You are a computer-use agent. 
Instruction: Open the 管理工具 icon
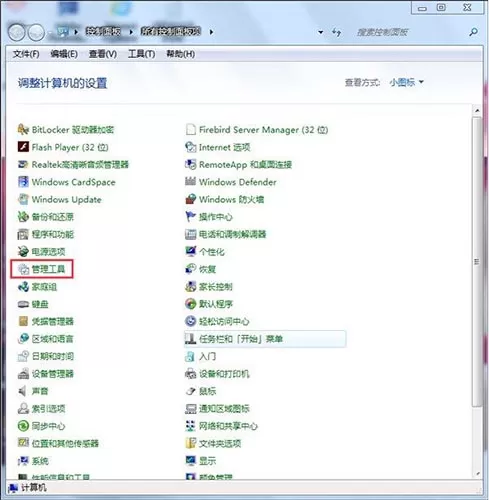(24, 269)
